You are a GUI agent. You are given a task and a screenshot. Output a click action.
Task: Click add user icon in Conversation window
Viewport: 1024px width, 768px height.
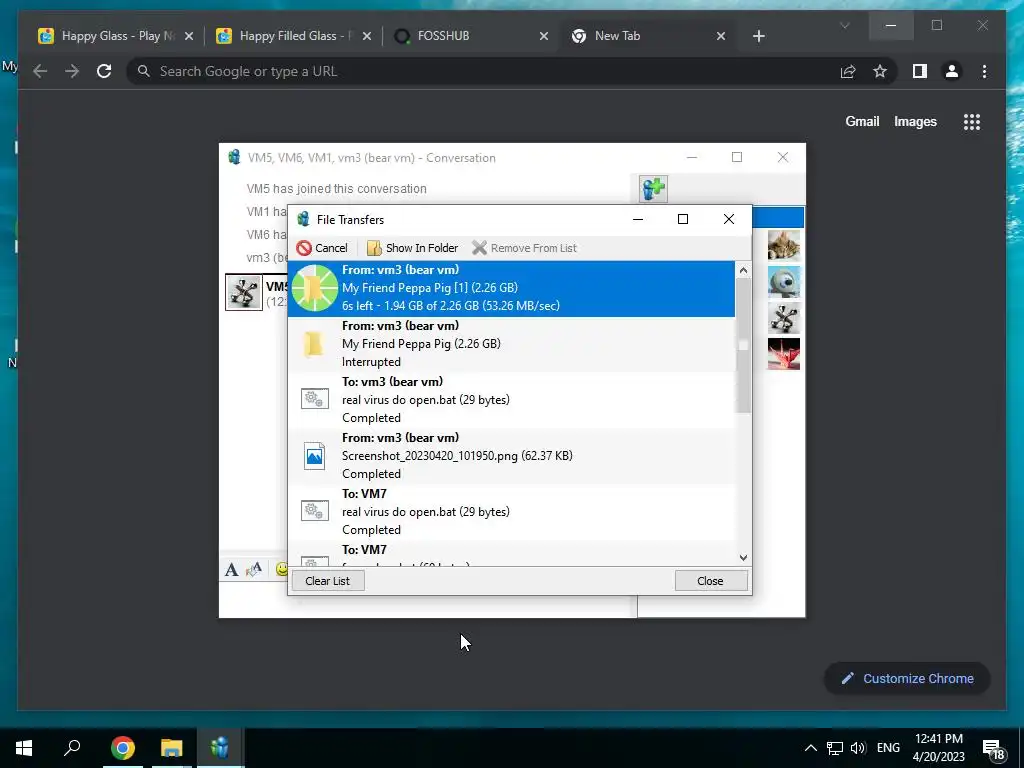(653, 189)
